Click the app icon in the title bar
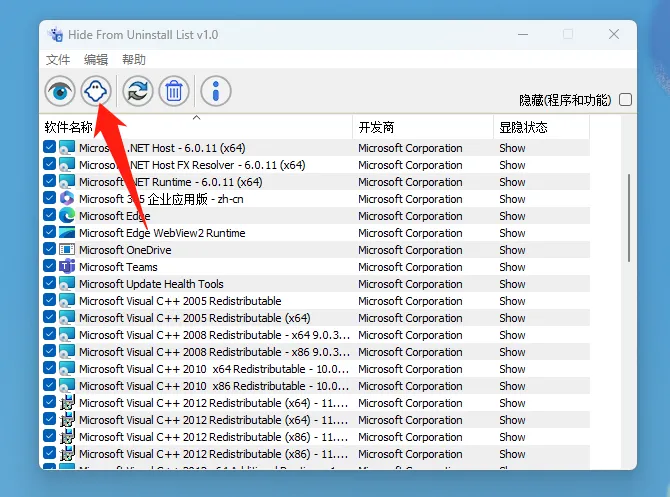 pyautogui.click(x=56, y=34)
